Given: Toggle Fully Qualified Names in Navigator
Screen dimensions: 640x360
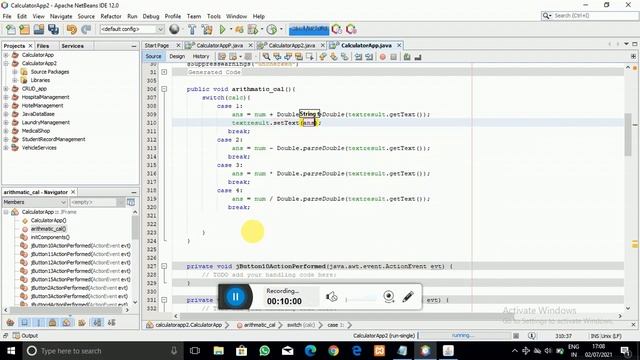Looking at the screenshot, I should [x=82, y=322].
